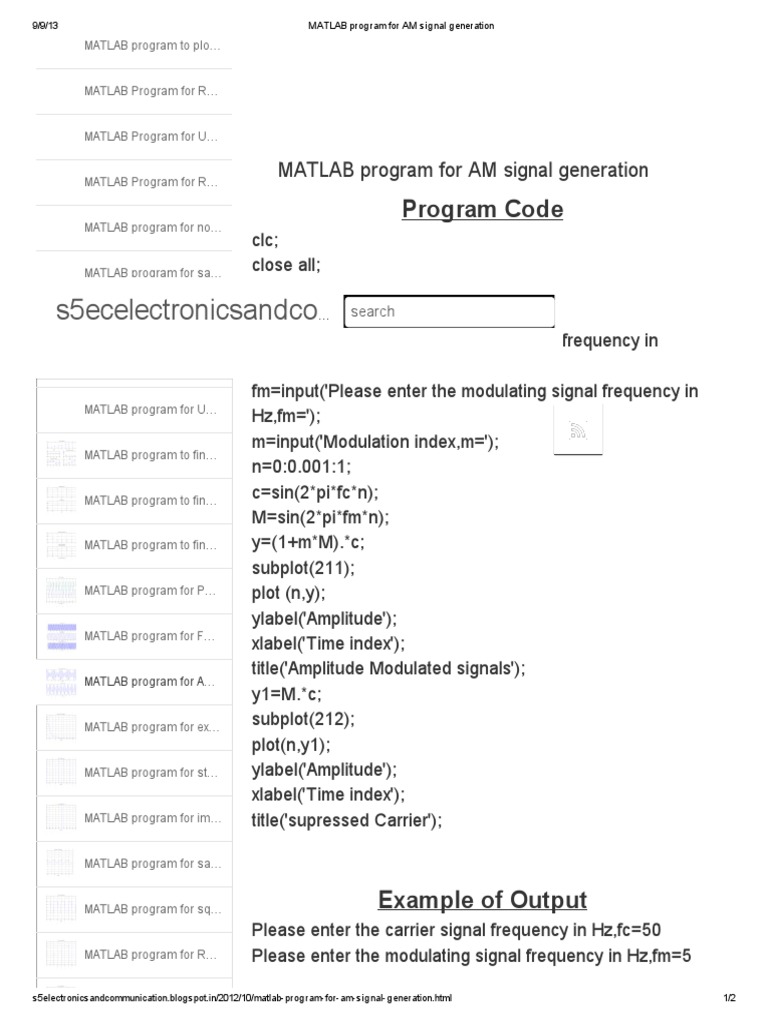Viewport: 768px width, 1024px height.
Task: Click the article title above 'Program Code'
Action: [x=463, y=170]
